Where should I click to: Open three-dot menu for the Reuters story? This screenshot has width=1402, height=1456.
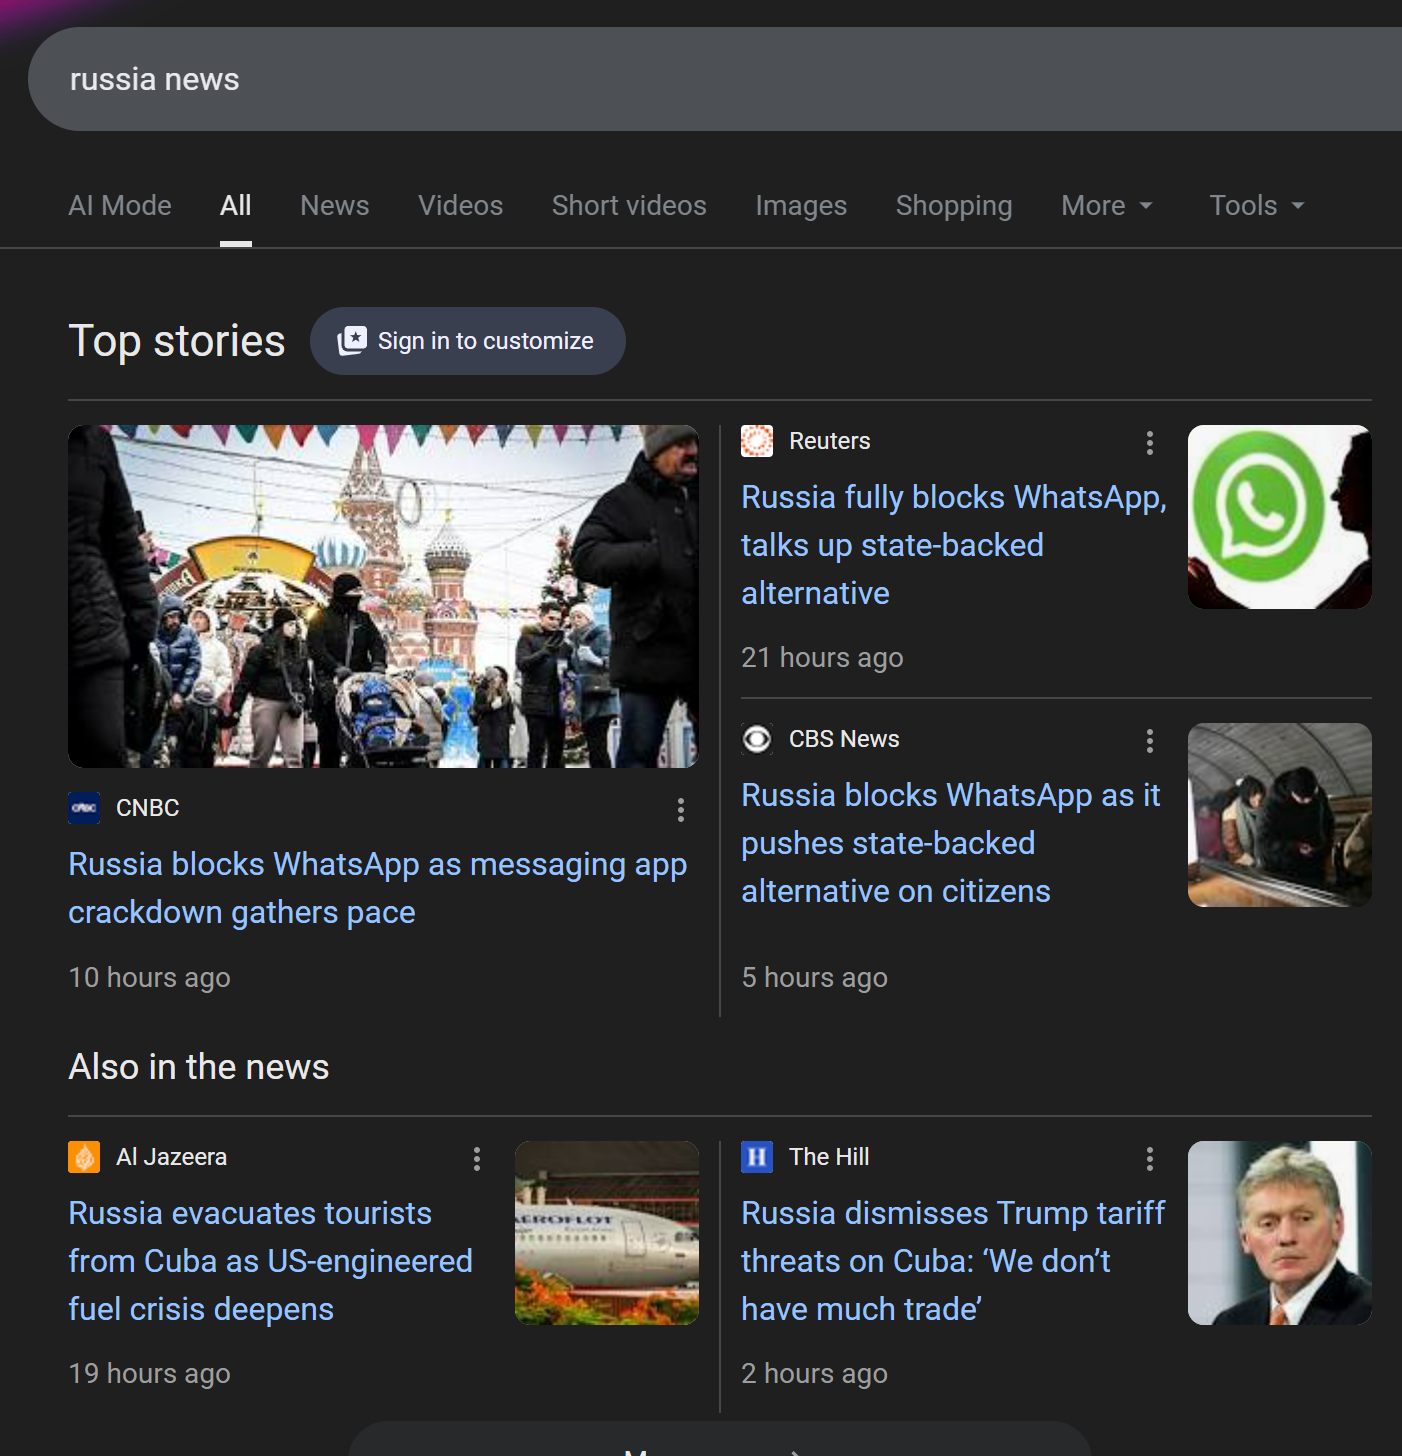coord(1150,443)
